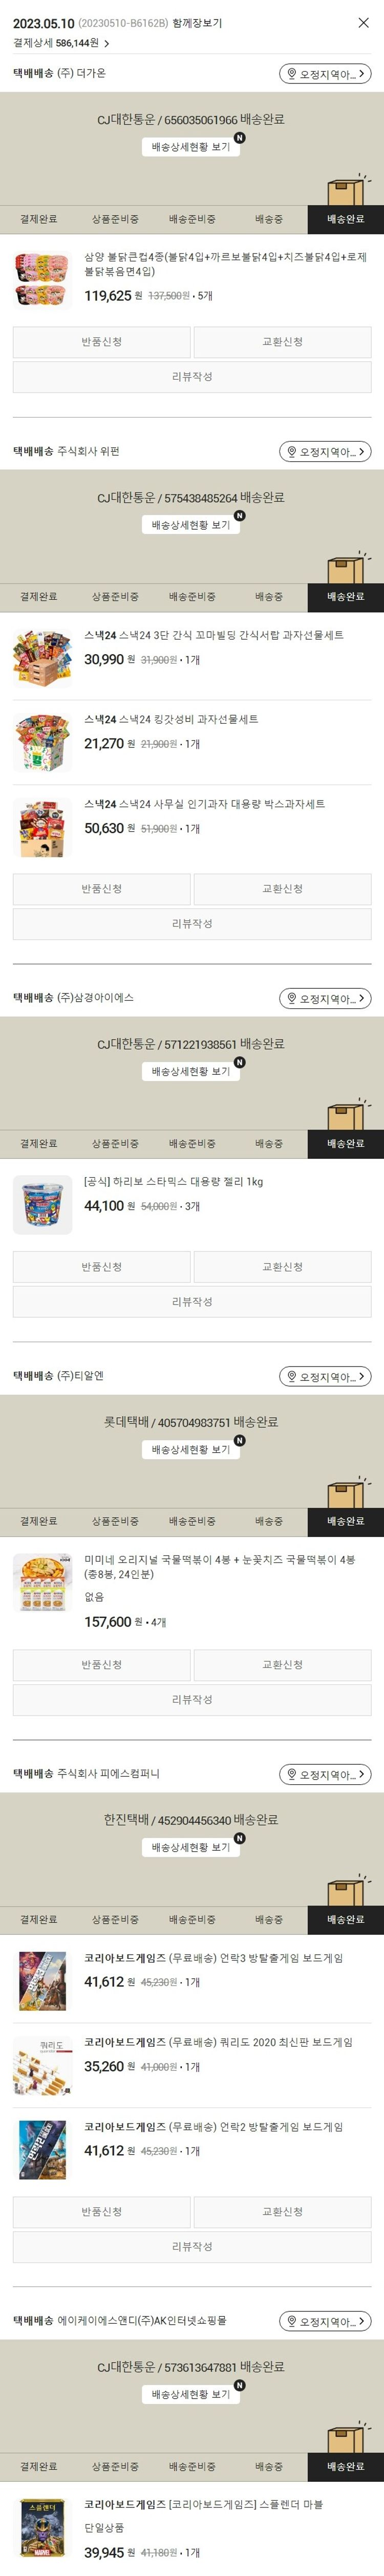384x2576 pixels.
Task: Request exchange for the 스낵24 order
Action: (x=282, y=888)
